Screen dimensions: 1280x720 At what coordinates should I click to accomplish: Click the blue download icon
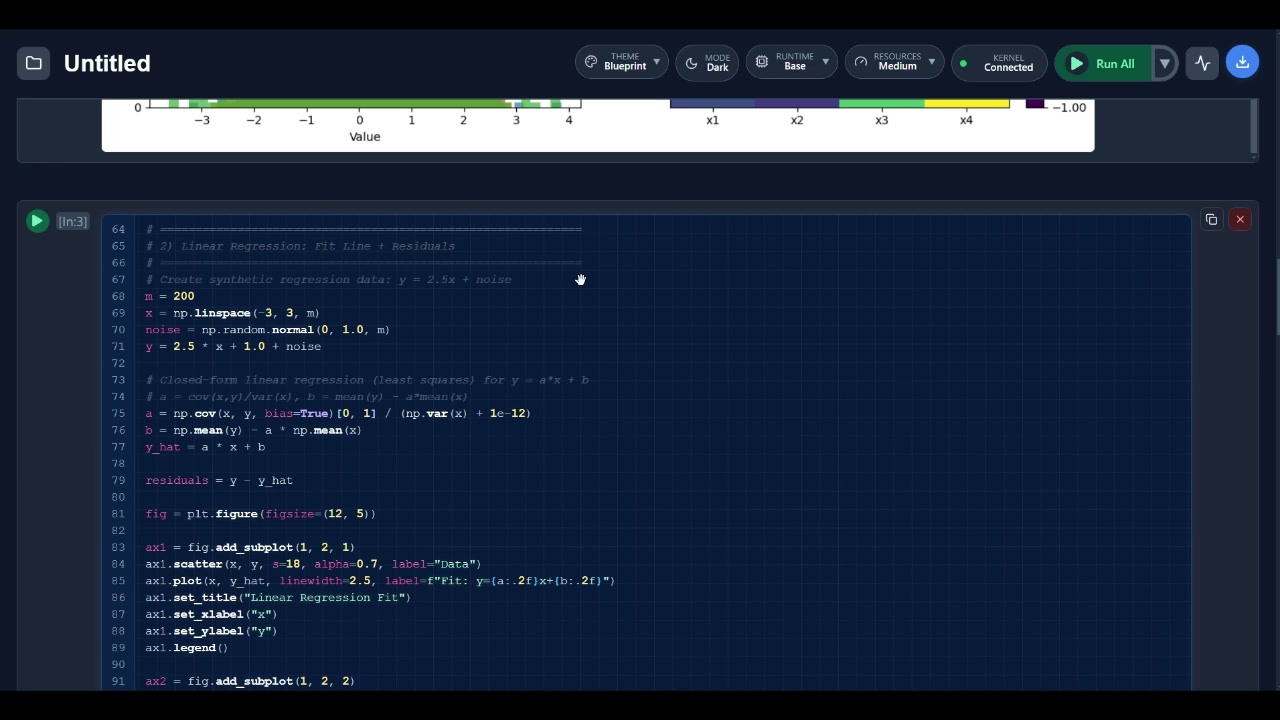tap(1242, 62)
